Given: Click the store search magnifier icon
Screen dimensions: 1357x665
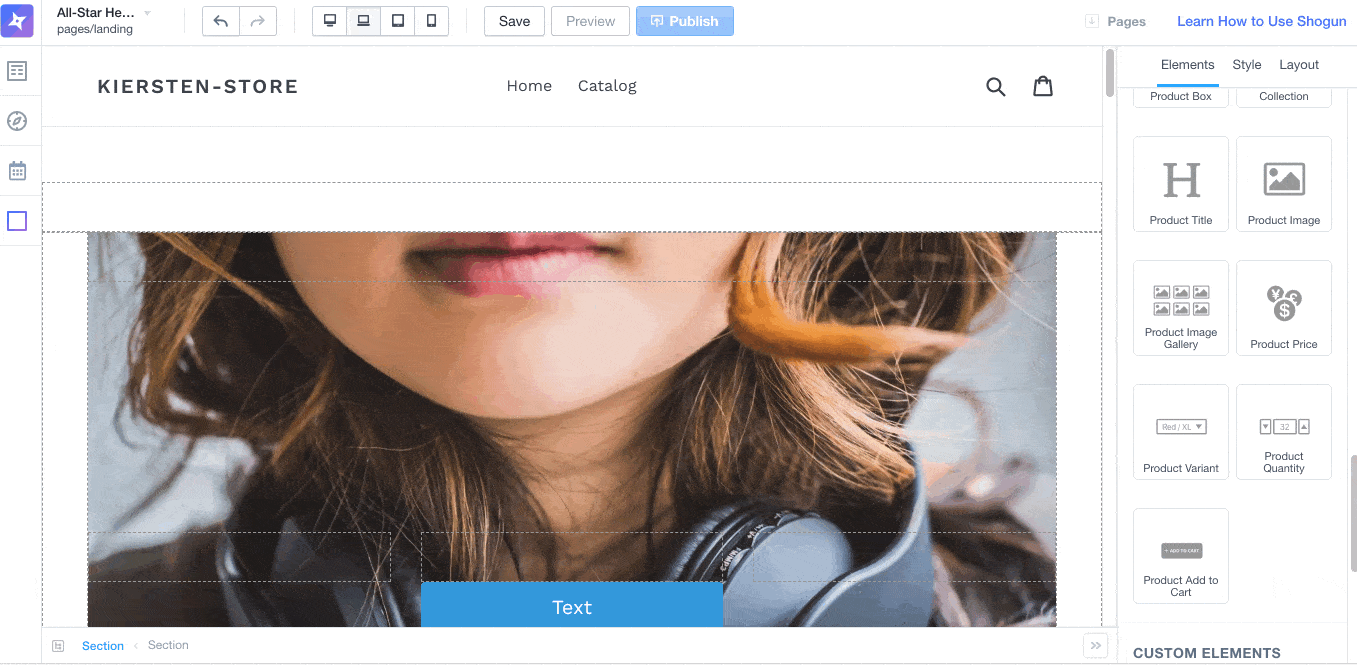Looking at the screenshot, I should click(x=995, y=87).
